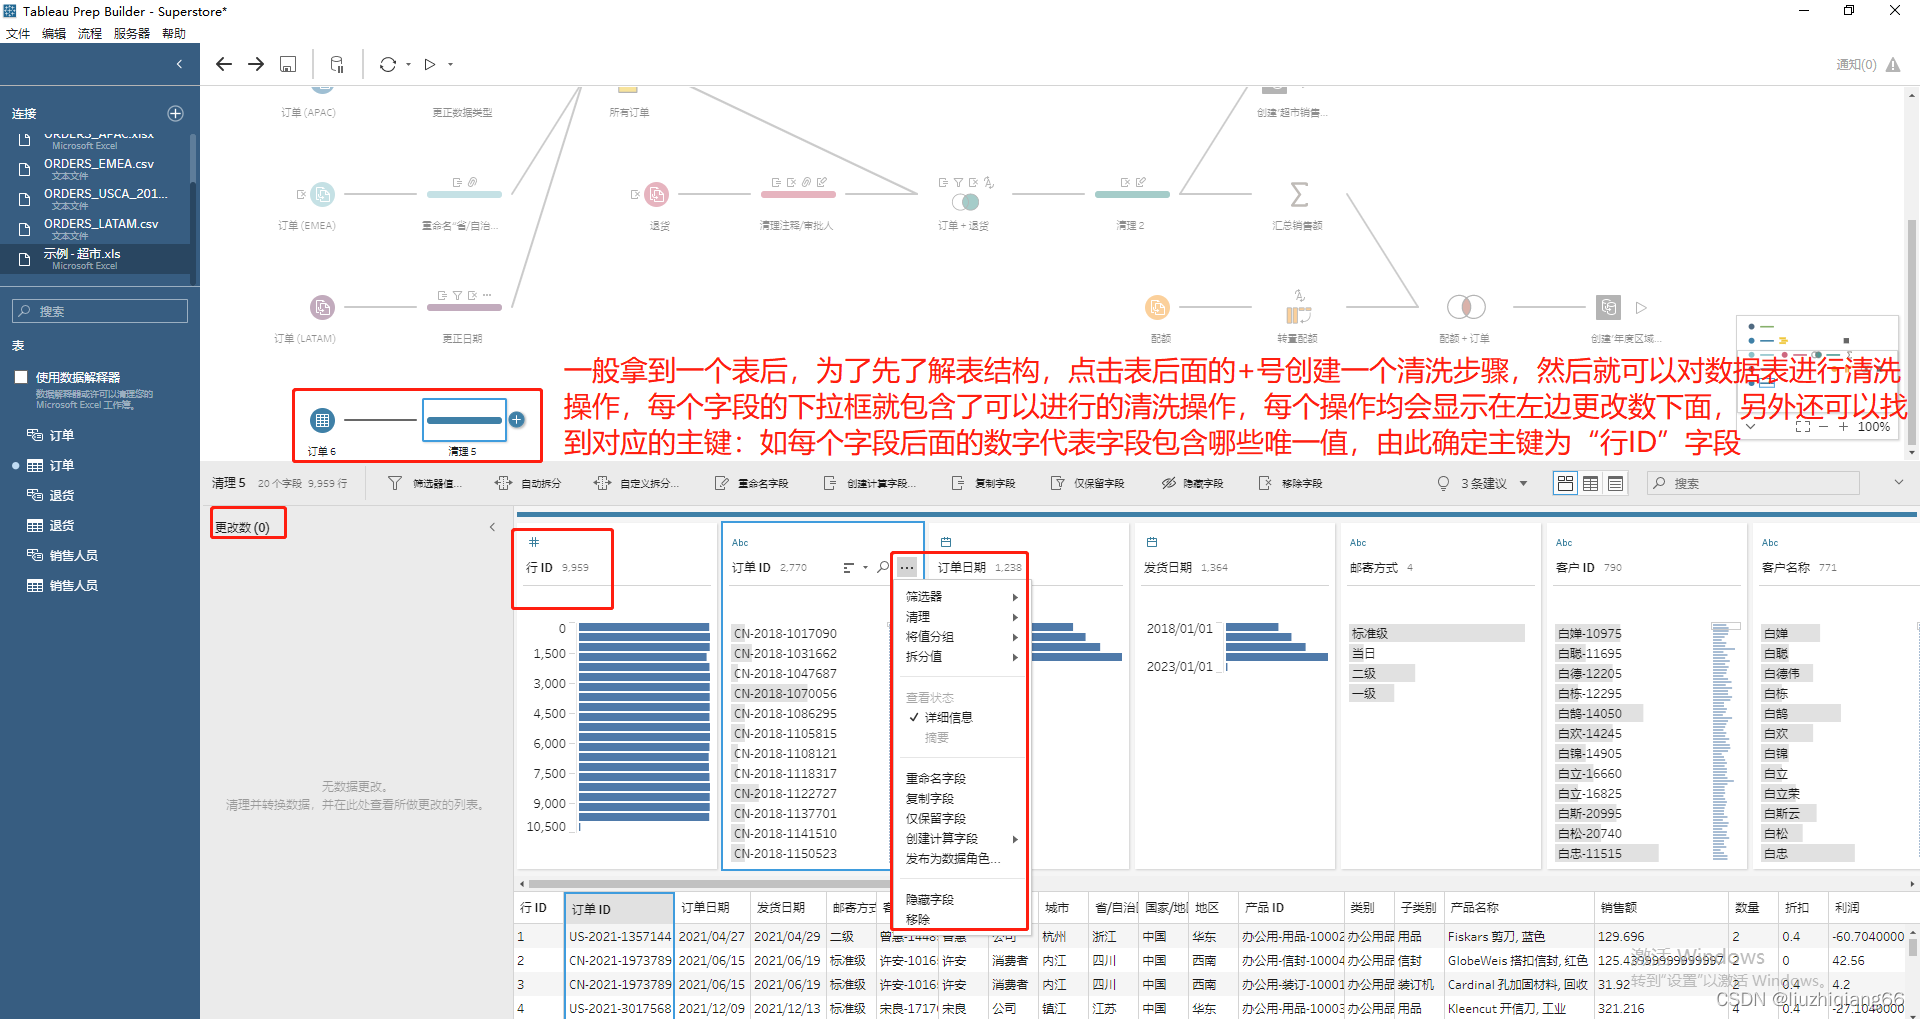Switch to data grid view button
1920x1019 pixels.
[1590, 483]
